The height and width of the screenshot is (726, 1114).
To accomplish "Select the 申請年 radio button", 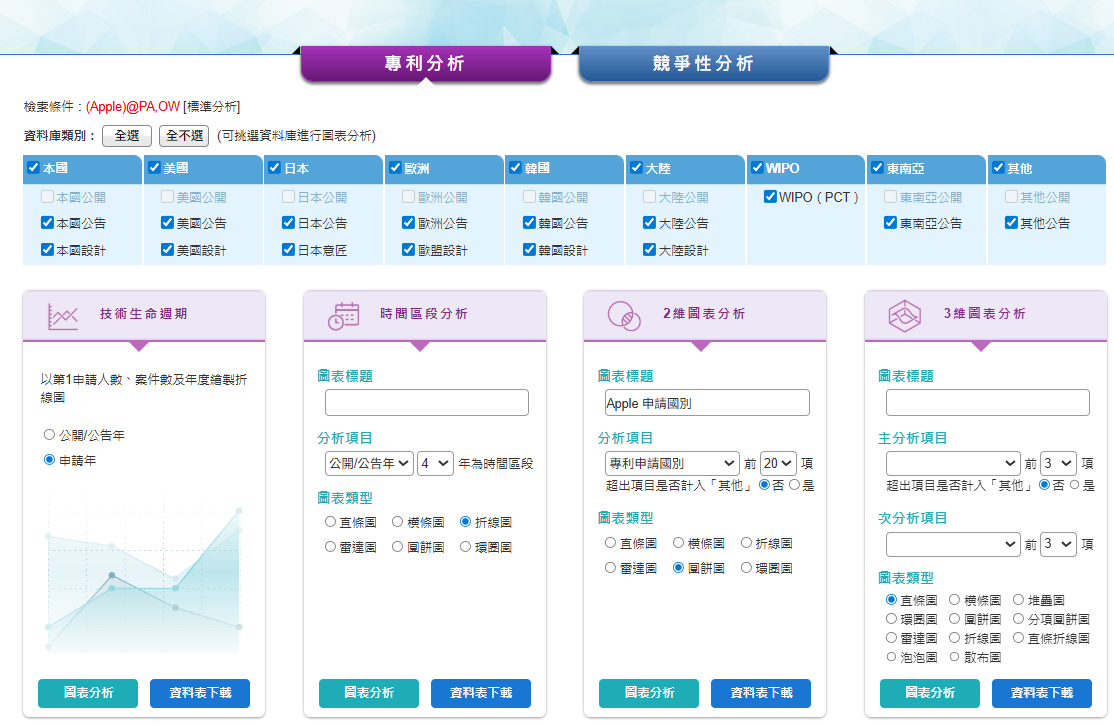I will click(49, 460).
